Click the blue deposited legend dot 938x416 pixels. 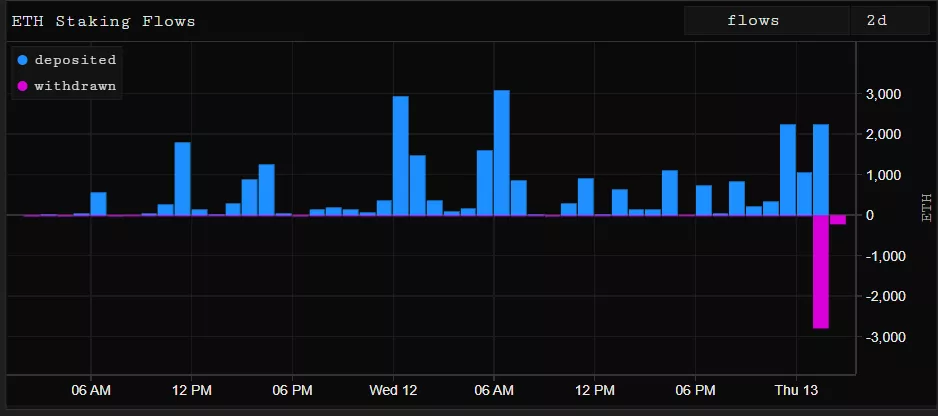(x=23, y=60)
